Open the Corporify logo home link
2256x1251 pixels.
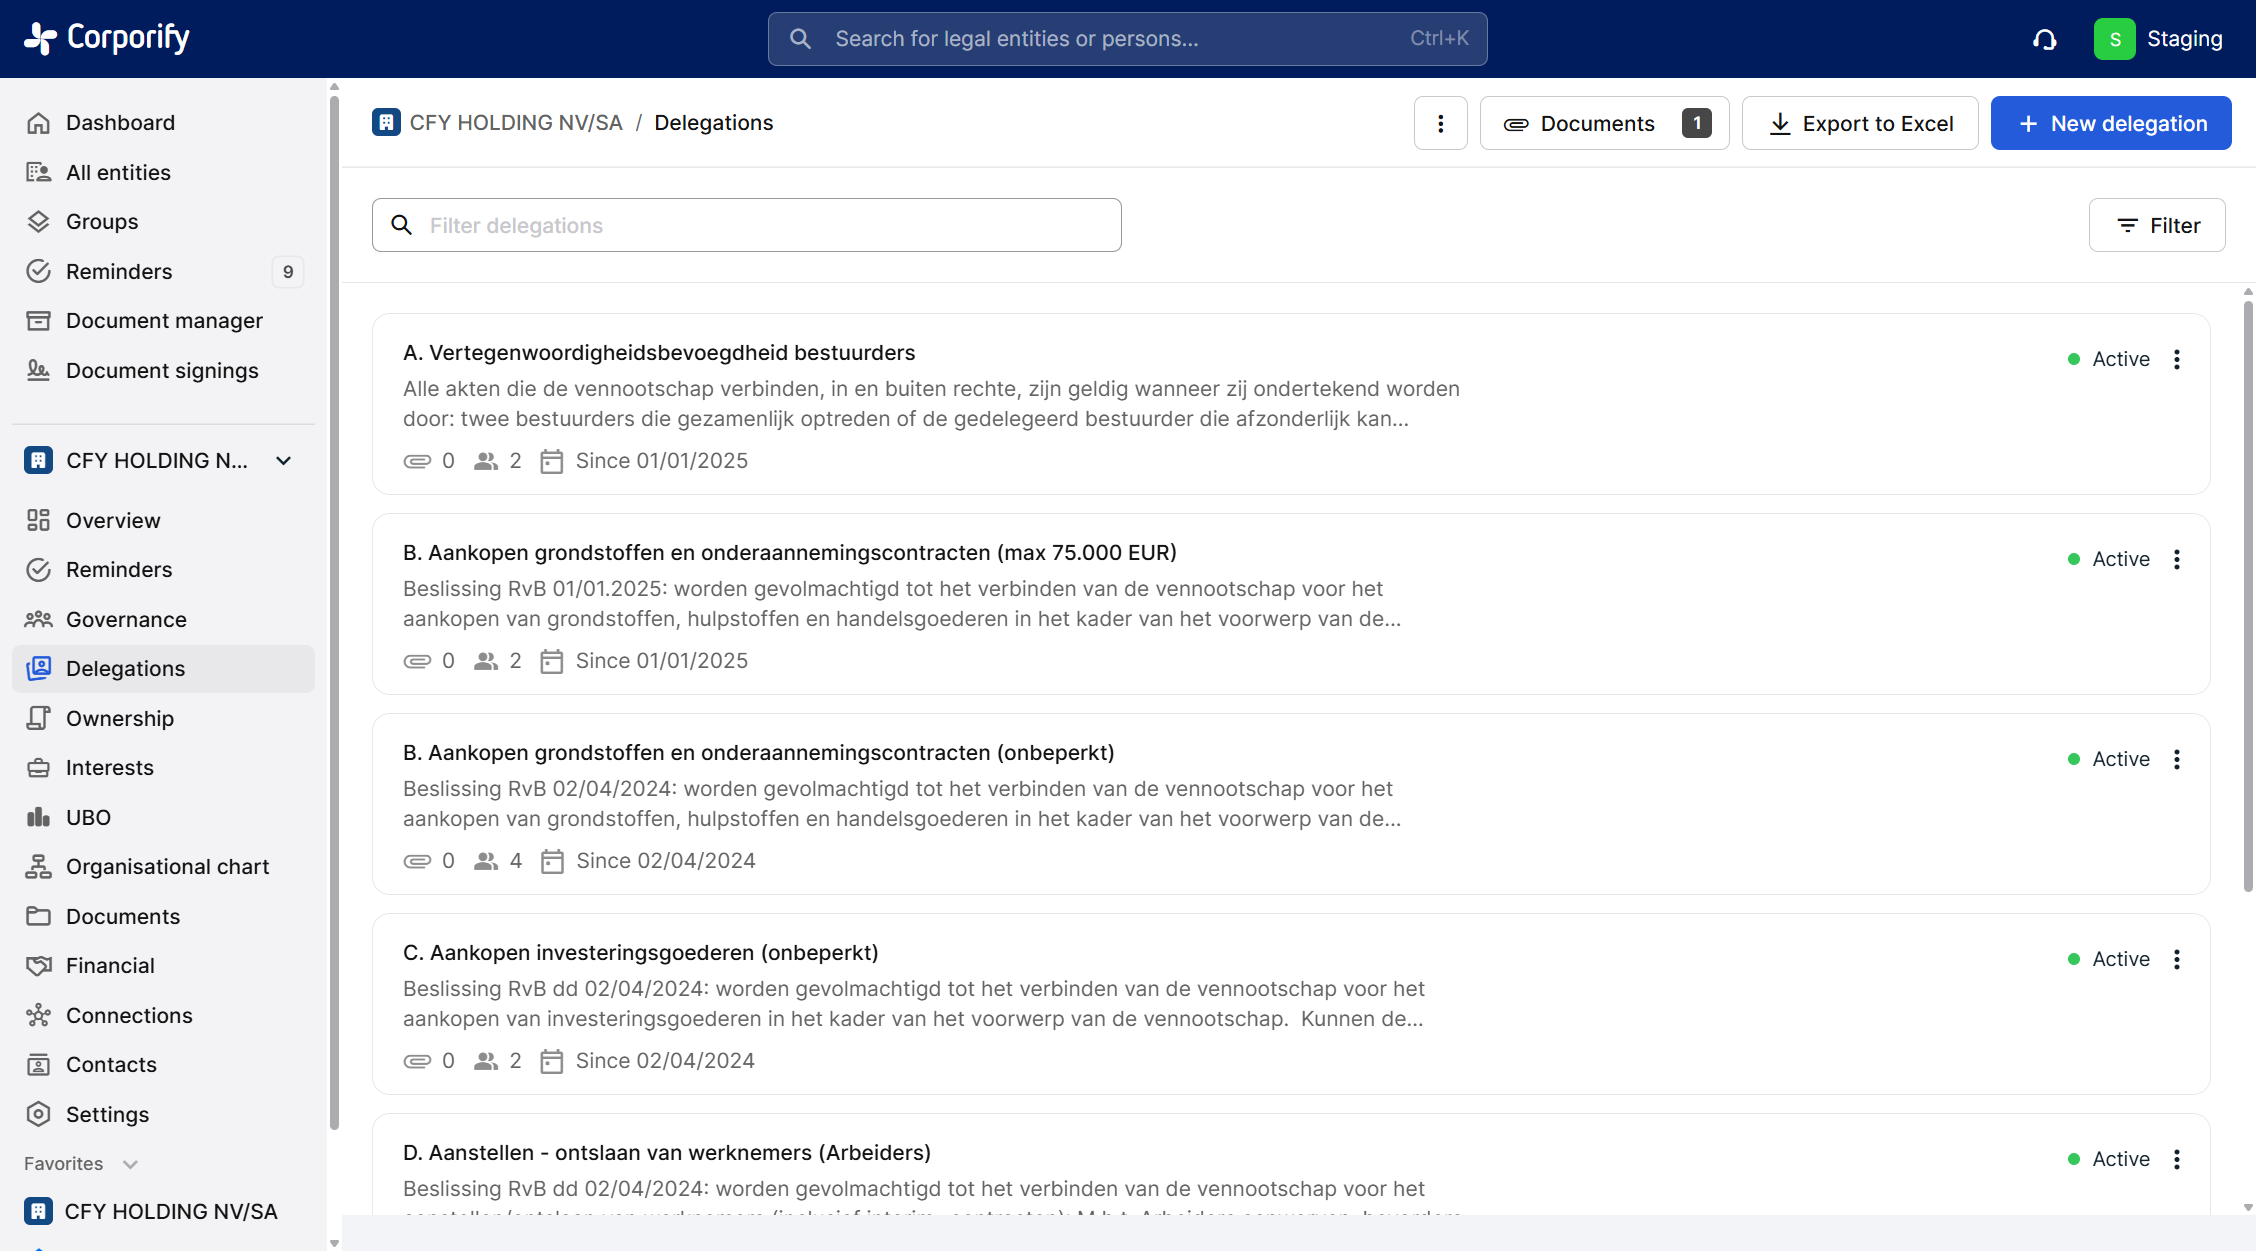pyautogui.click(x=107, y=38)
